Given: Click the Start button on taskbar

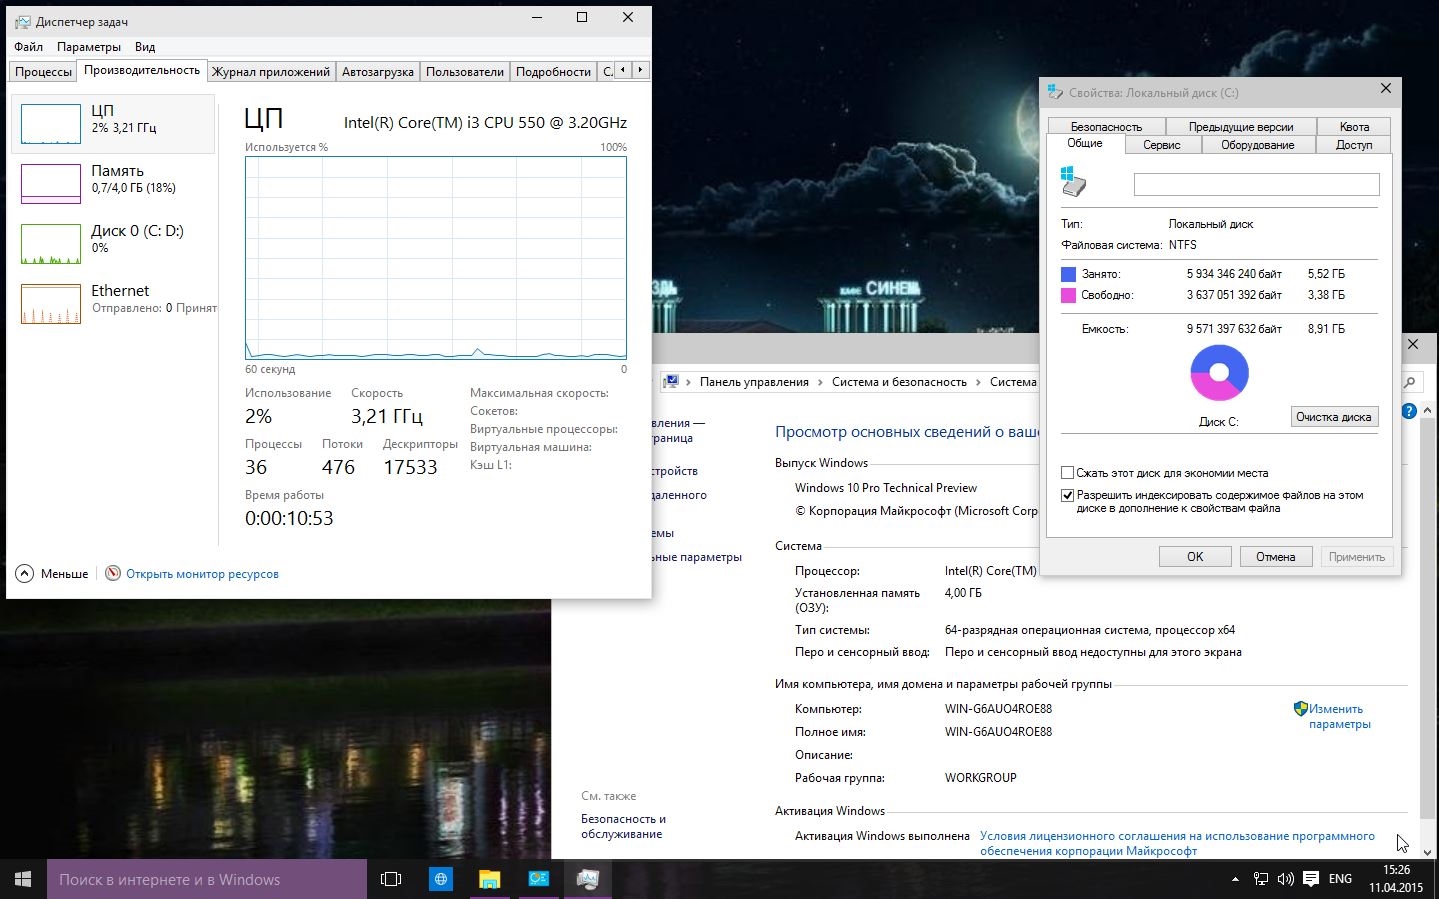Looking at the screenshot, I should tap(23, 879).
